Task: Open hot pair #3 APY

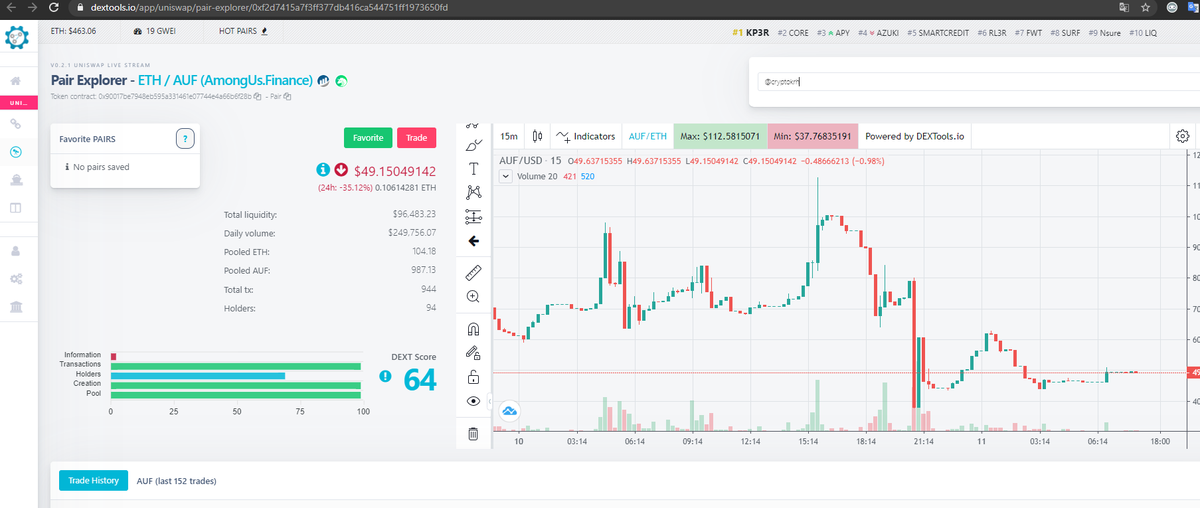Action: point(833,32)
